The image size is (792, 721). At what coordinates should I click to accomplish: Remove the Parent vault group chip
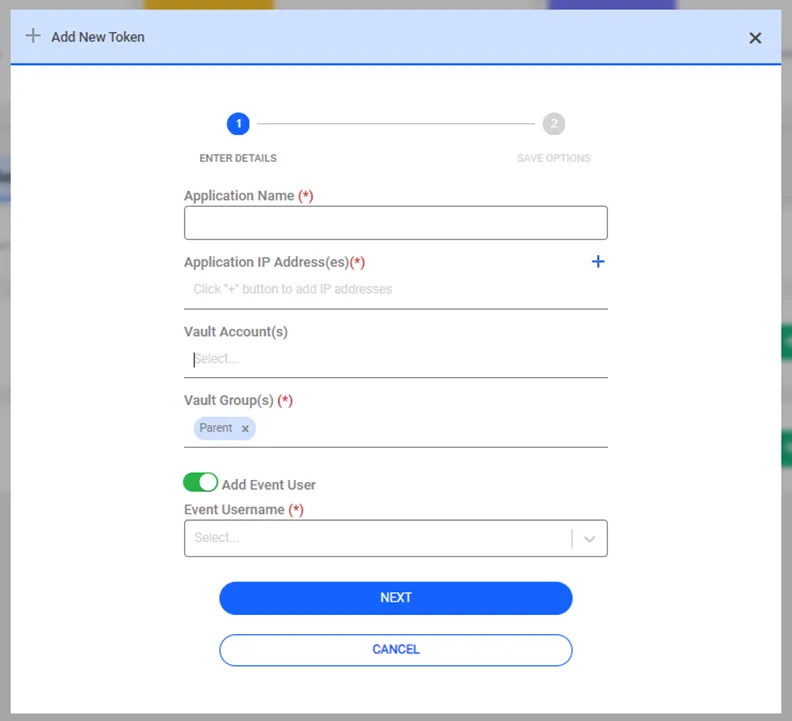click(x=245, y=428)
